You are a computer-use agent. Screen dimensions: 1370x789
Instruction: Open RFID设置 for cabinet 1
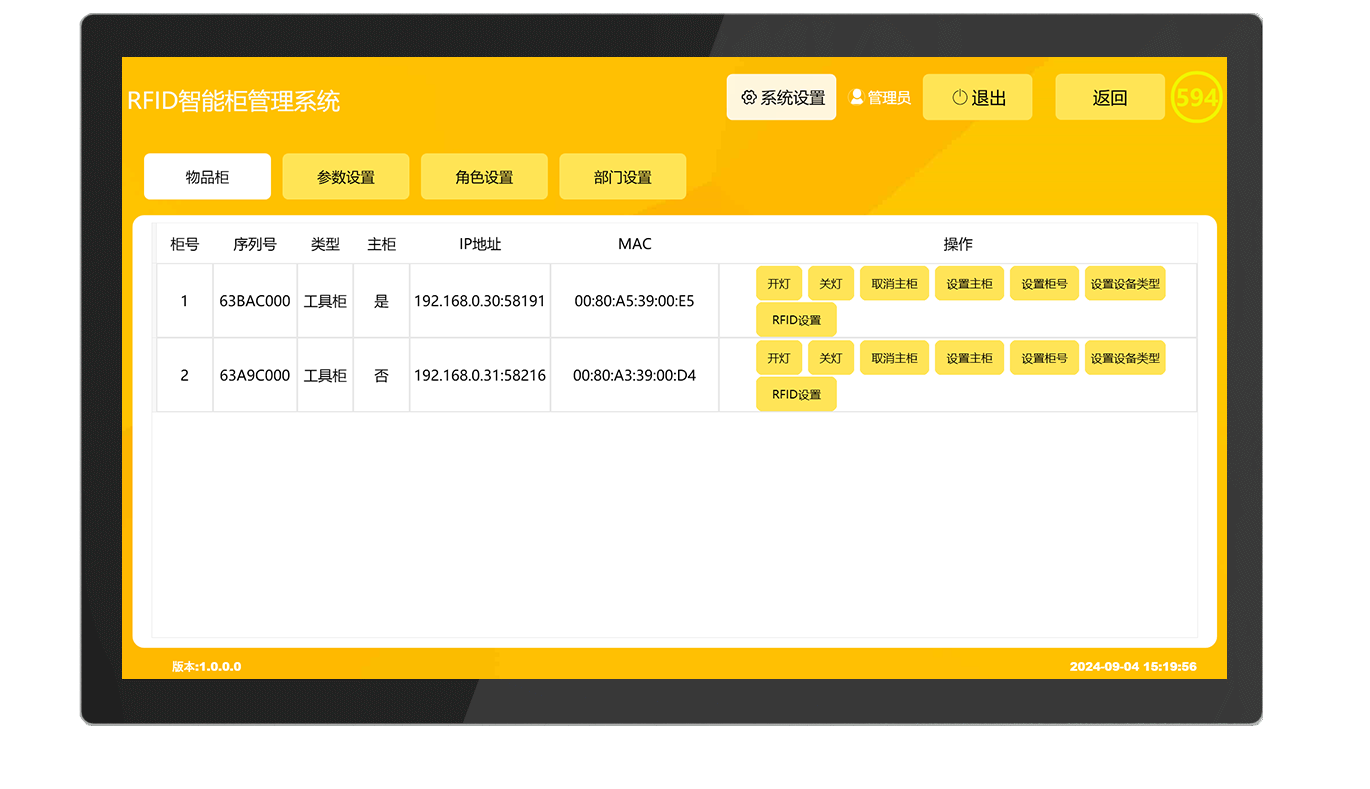click(x=796, y=320)
